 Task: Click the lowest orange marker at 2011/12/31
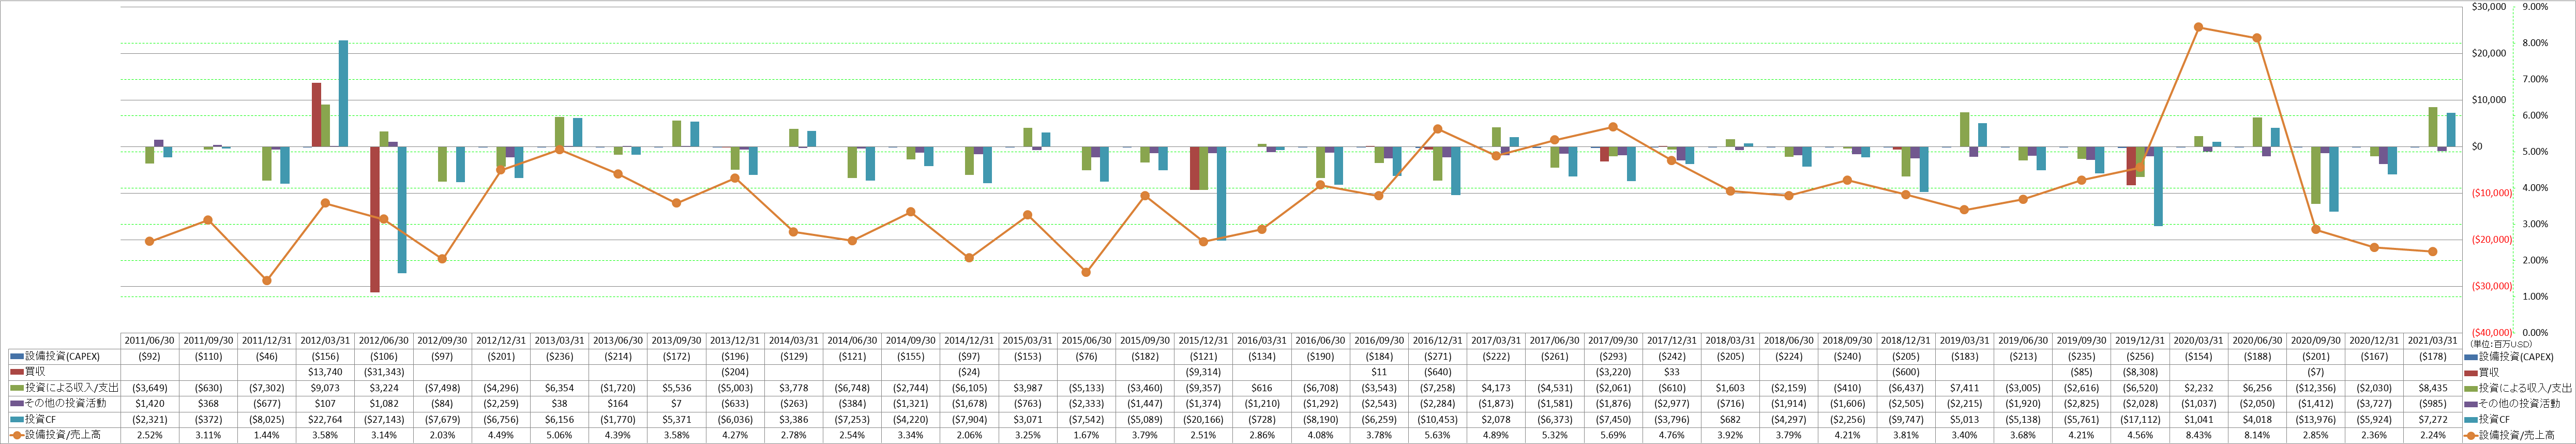tap(267, 281)
